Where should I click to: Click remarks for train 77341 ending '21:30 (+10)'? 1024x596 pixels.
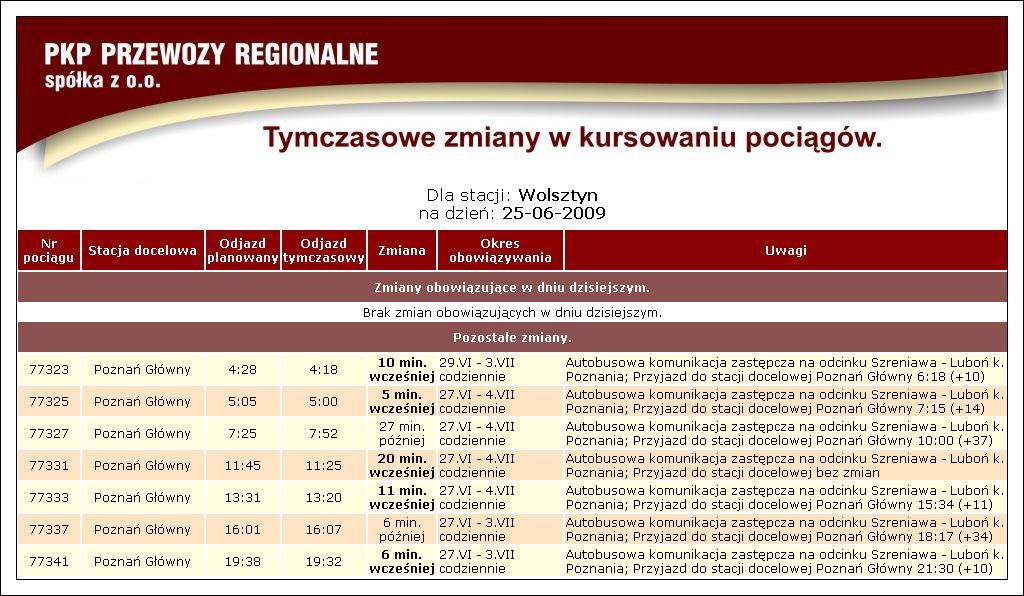point(785,561)
